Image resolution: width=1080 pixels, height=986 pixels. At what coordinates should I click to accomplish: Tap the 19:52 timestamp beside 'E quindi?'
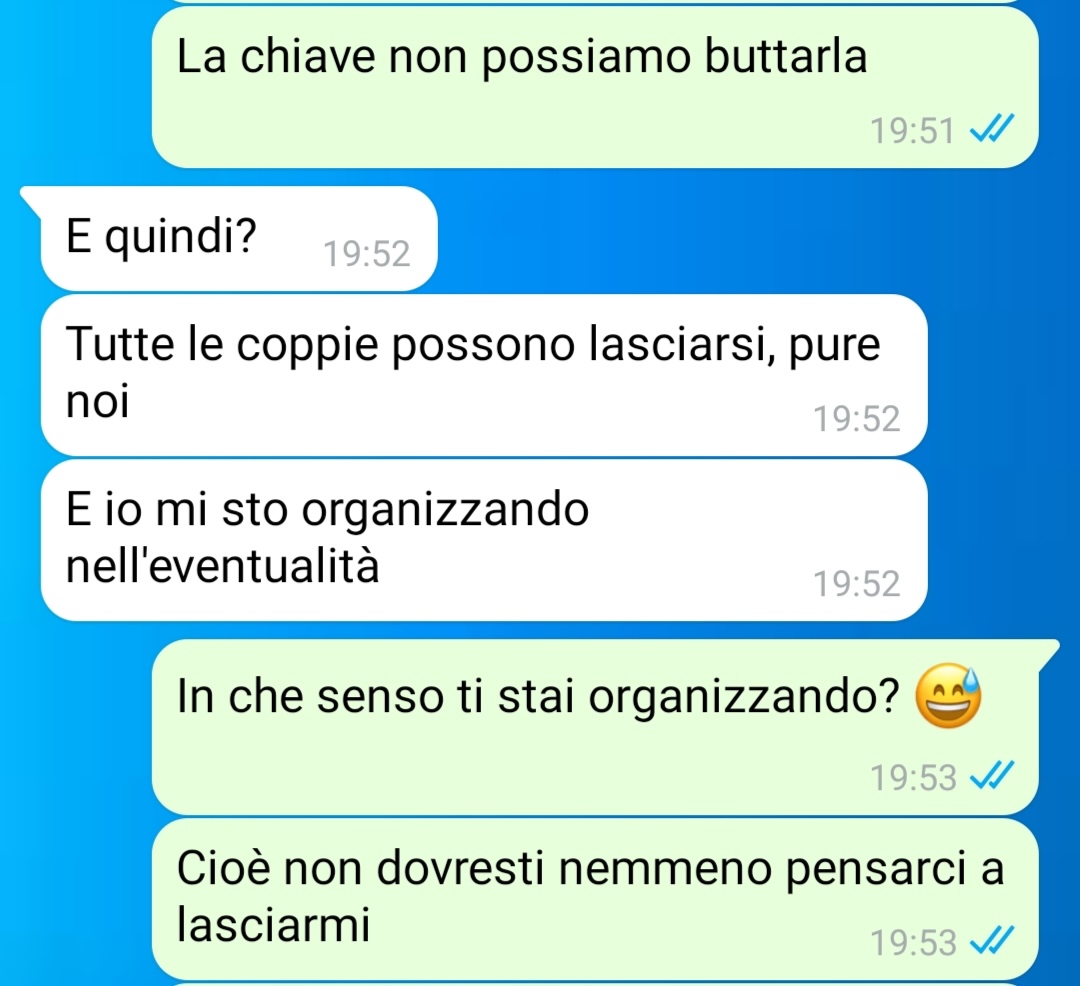pos(366,253)
